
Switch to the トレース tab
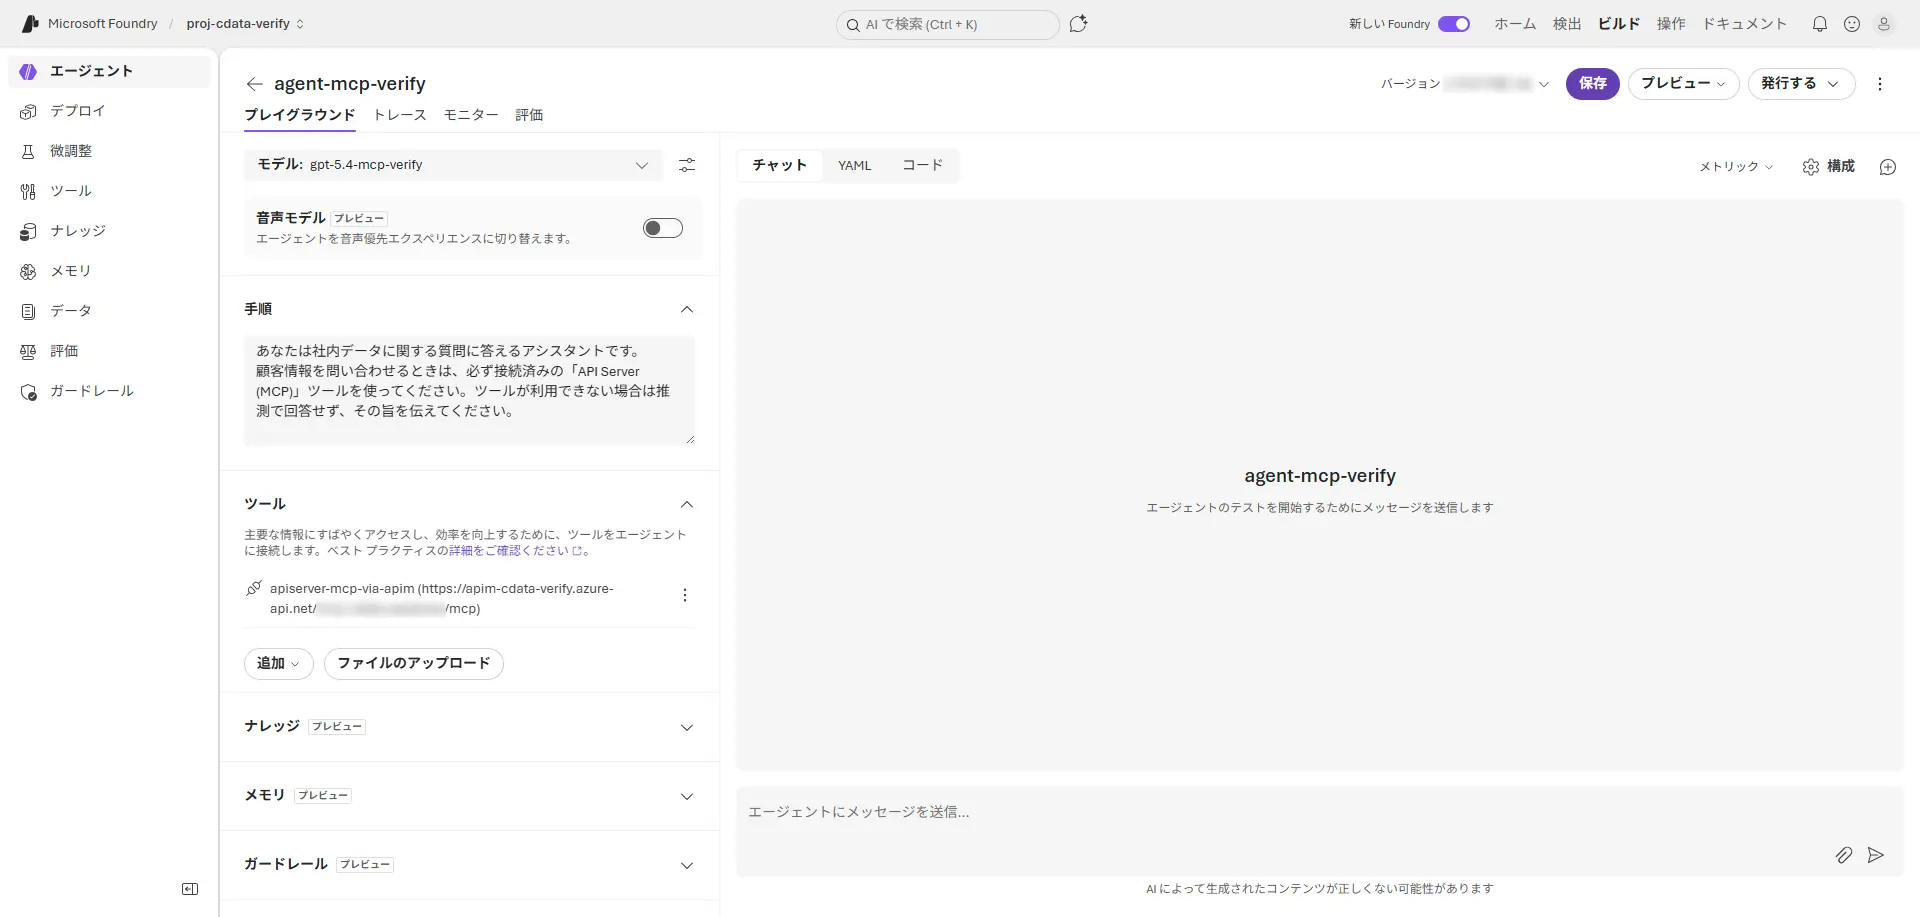pyautogui.click(x=400, y=115)
